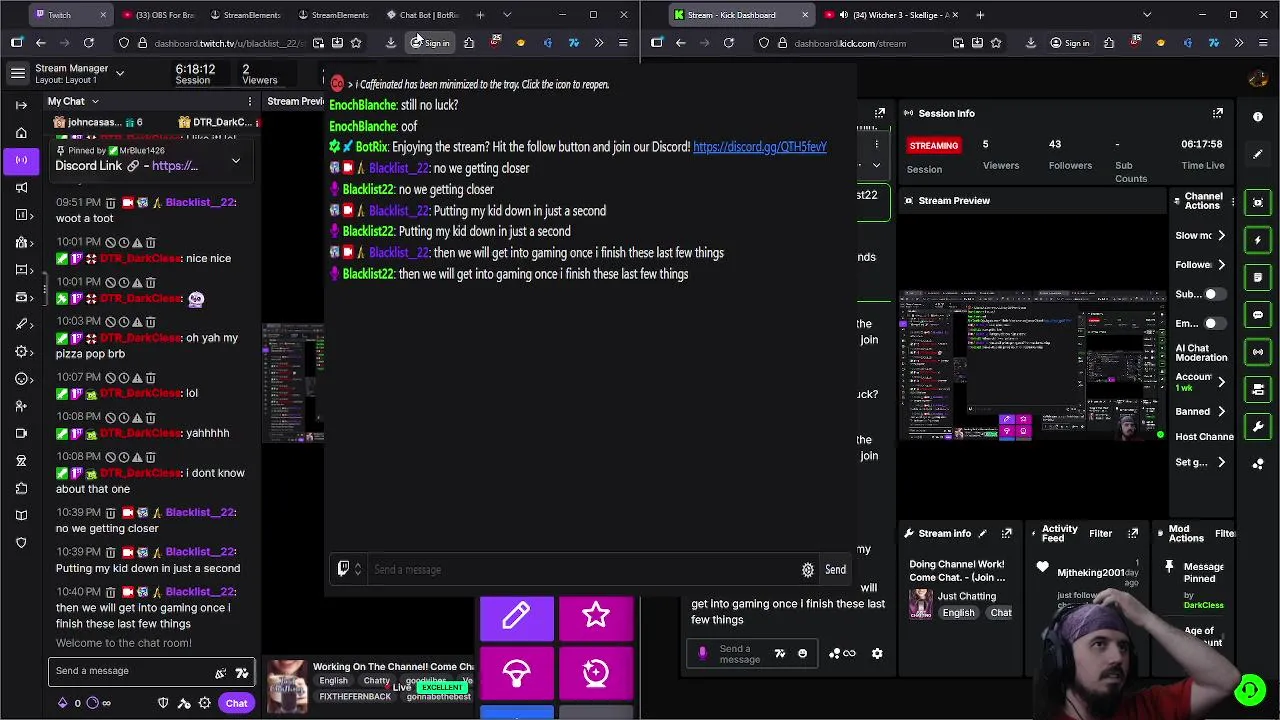
Task: Click the Kick info circle sidebar icon
Action: coord(1258,117)
